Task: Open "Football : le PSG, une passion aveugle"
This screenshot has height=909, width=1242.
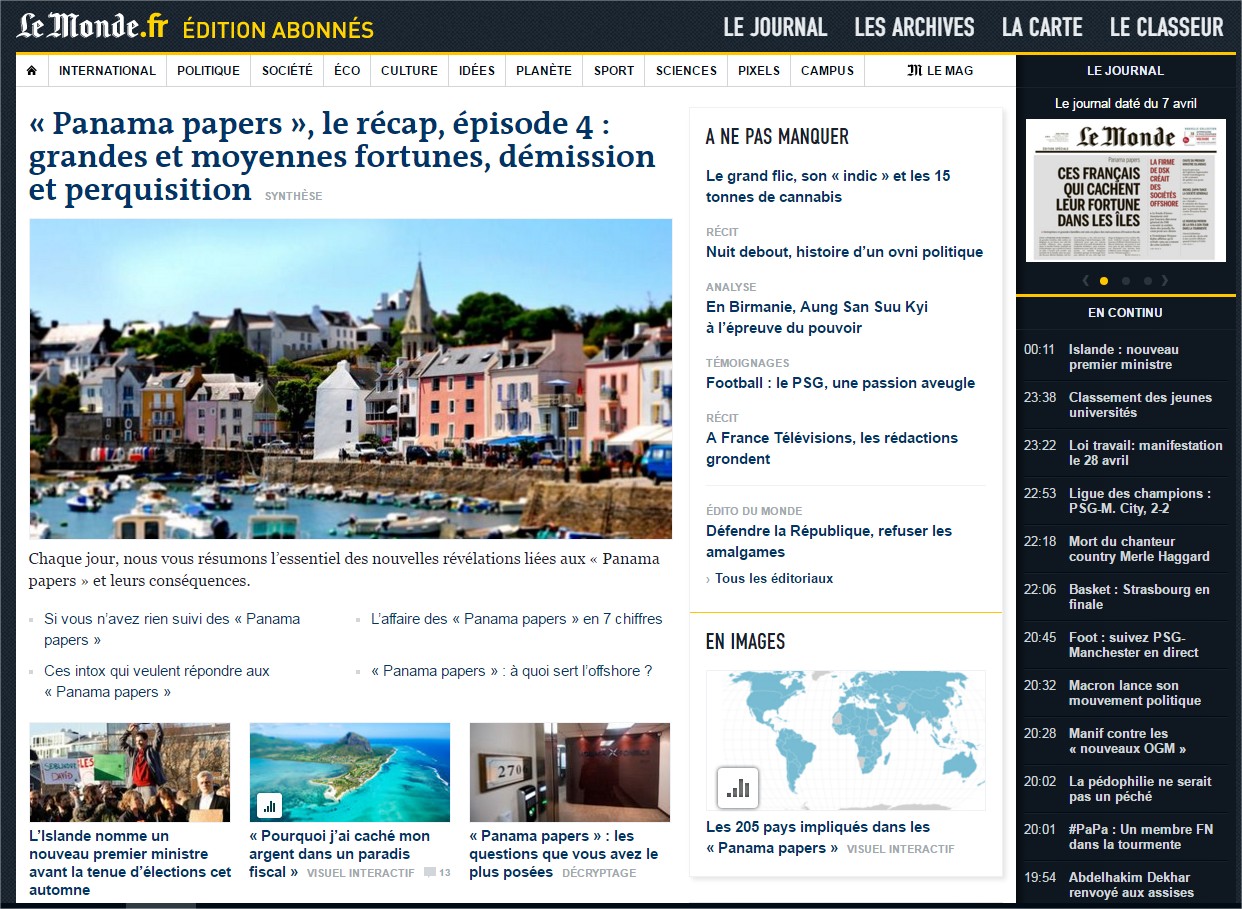Action: point(840,383)
